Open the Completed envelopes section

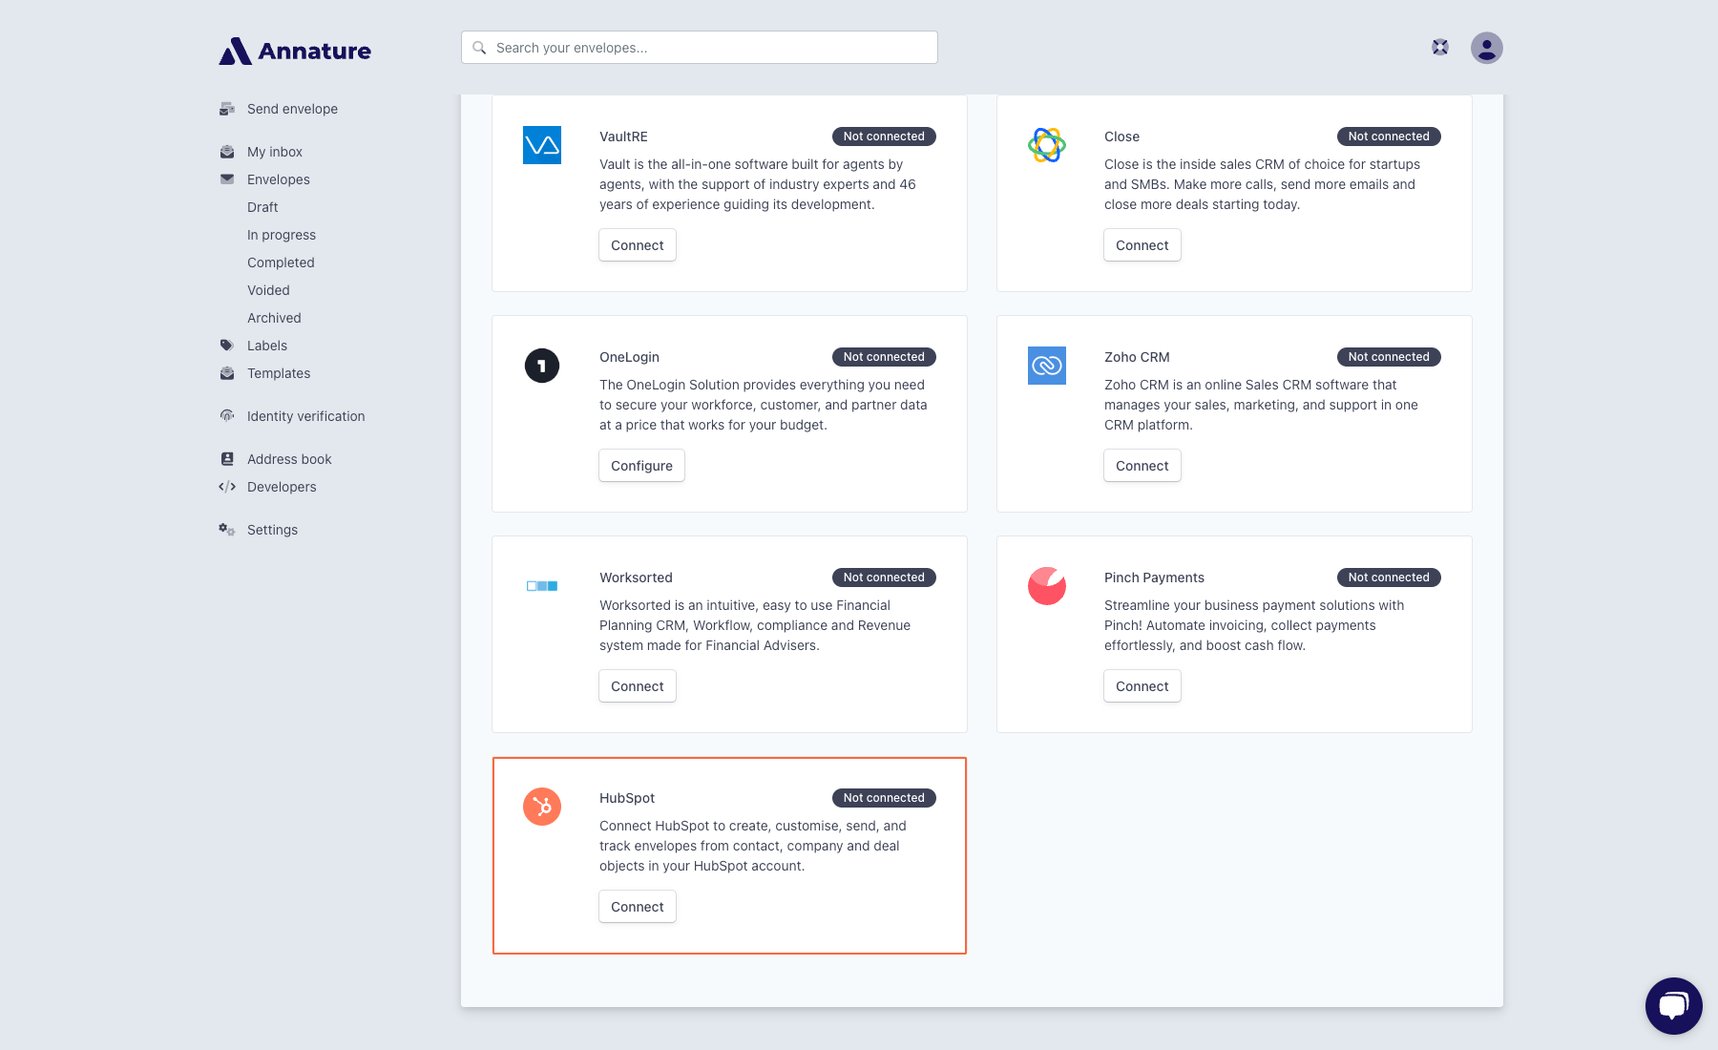(280, 262)
